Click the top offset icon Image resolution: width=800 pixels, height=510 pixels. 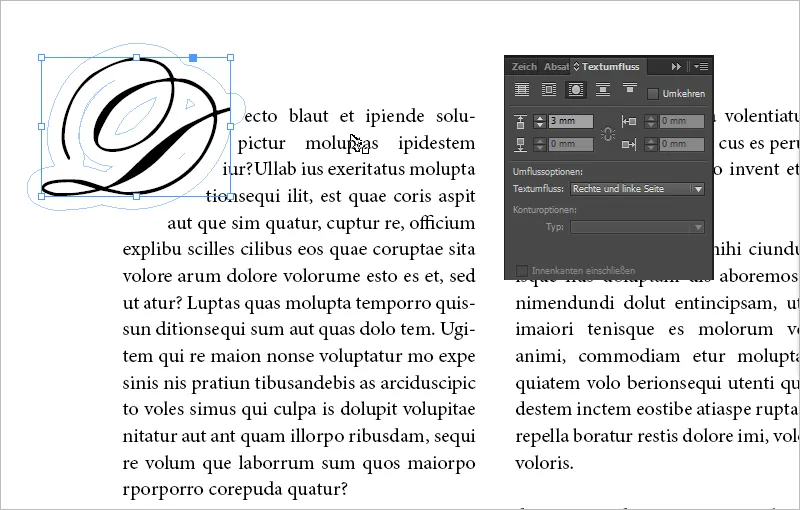(x=520, y=121)
